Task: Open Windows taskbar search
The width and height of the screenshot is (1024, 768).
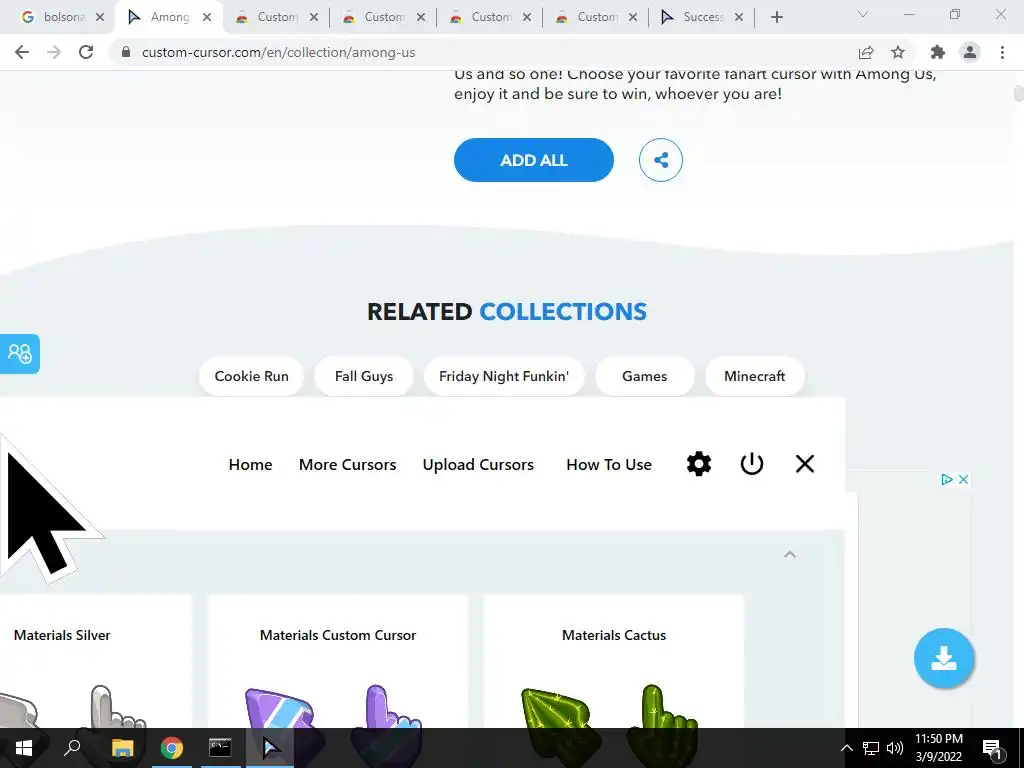Action: (x=72, y=748)
